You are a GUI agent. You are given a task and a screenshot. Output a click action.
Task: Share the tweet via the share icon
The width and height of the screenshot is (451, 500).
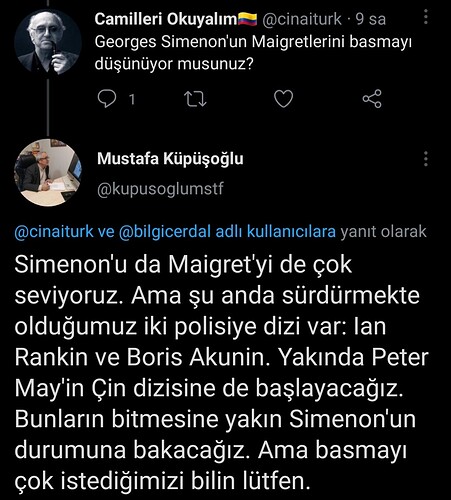click(372, 99)
